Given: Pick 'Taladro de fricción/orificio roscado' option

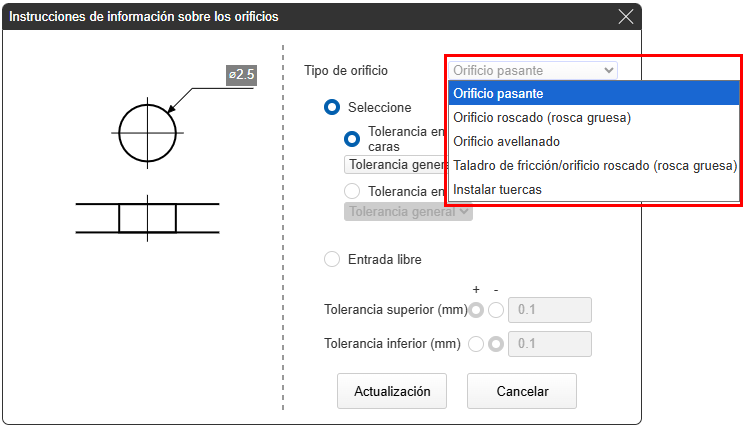Looking at the screenshot, I should click(x=594, y=165).
